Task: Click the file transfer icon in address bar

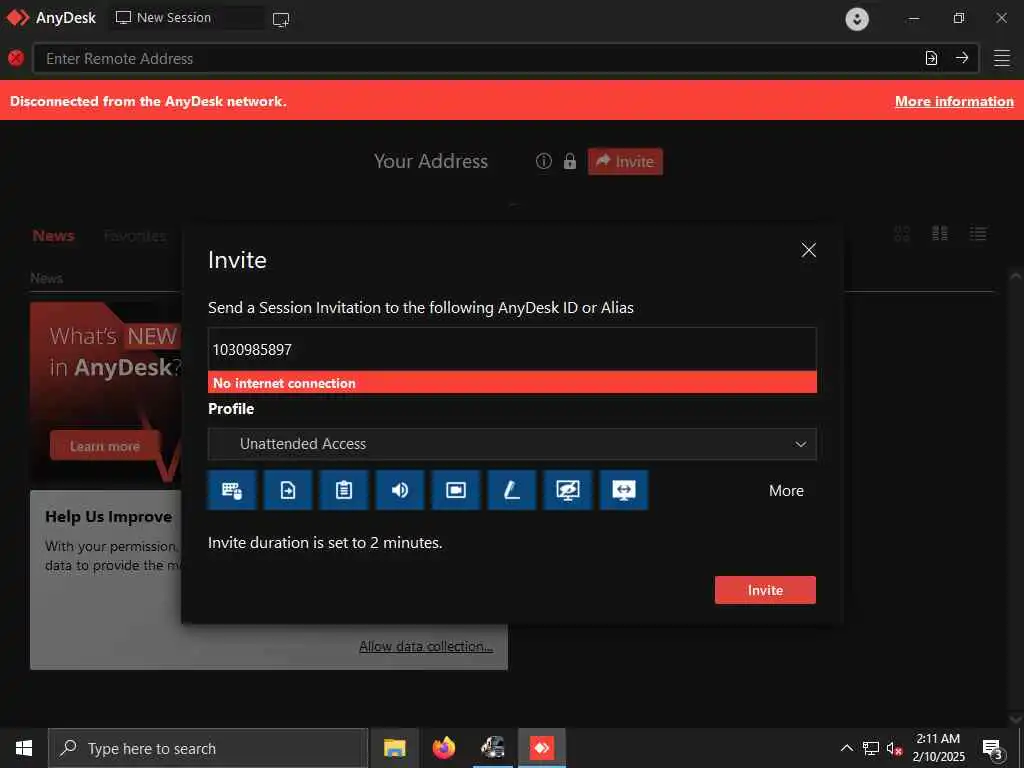Action: pos(931,58)
